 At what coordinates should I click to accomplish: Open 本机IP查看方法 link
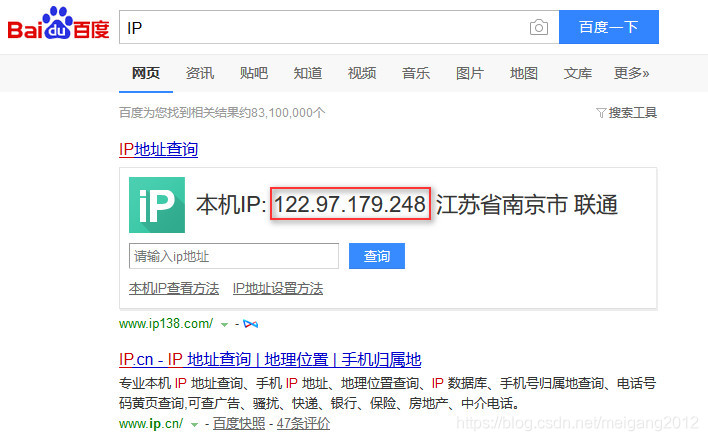click(x=174, y=288)
